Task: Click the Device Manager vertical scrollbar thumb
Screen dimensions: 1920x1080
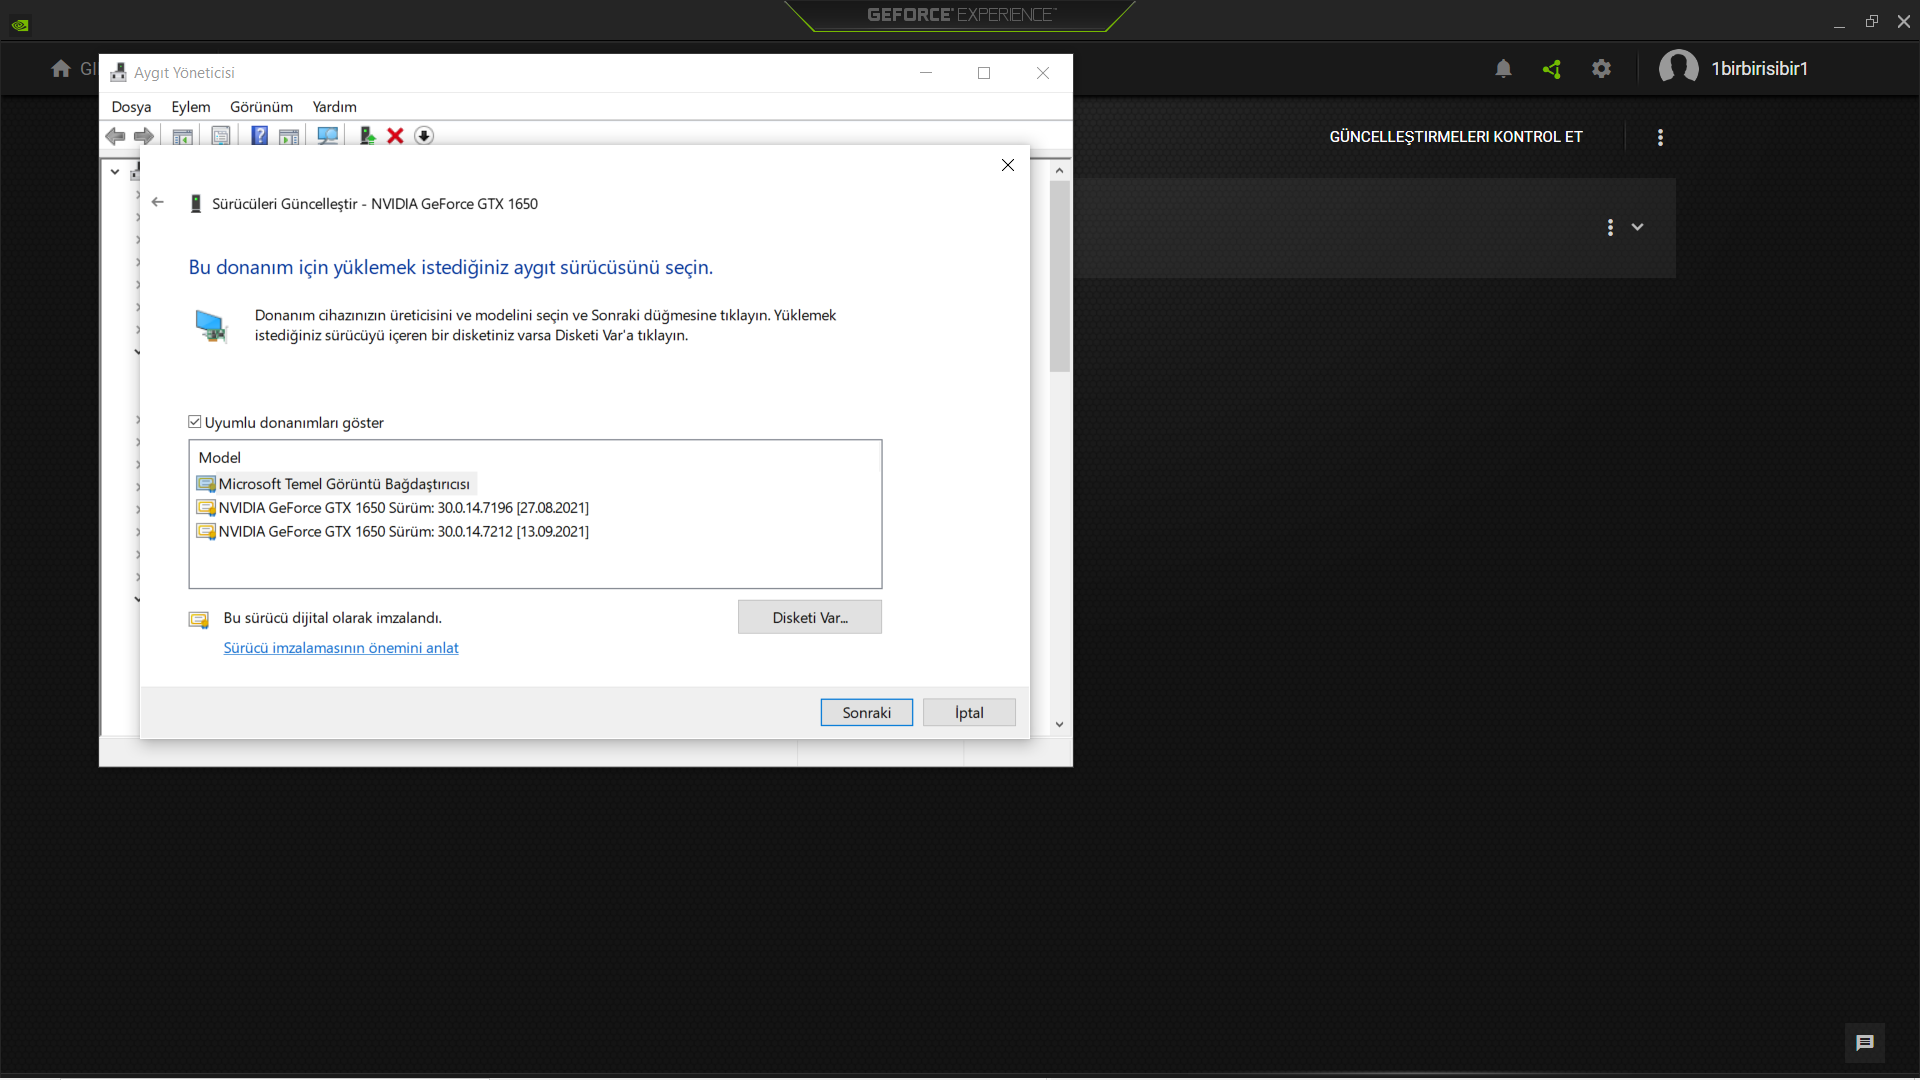Action: 1059,275
